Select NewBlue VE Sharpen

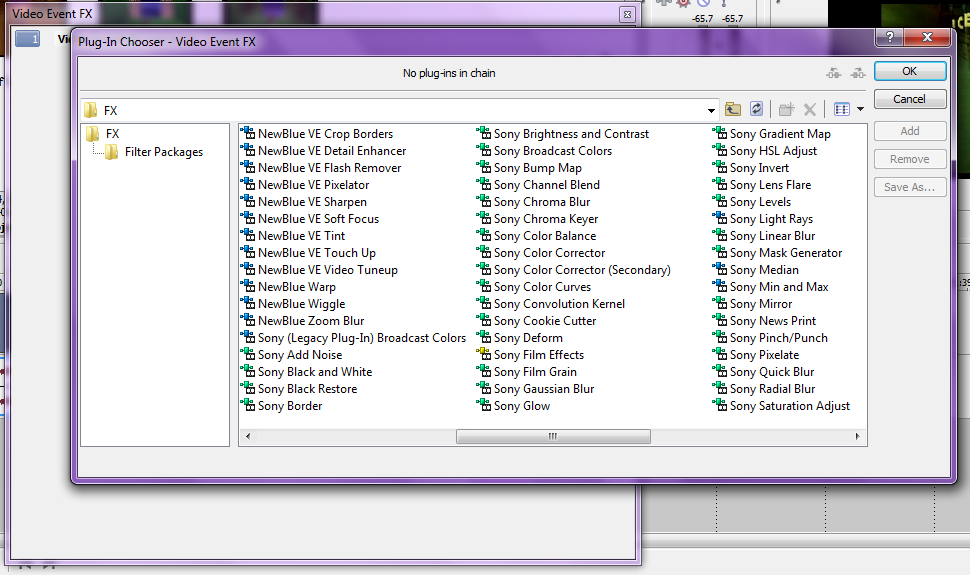point(304,202)
